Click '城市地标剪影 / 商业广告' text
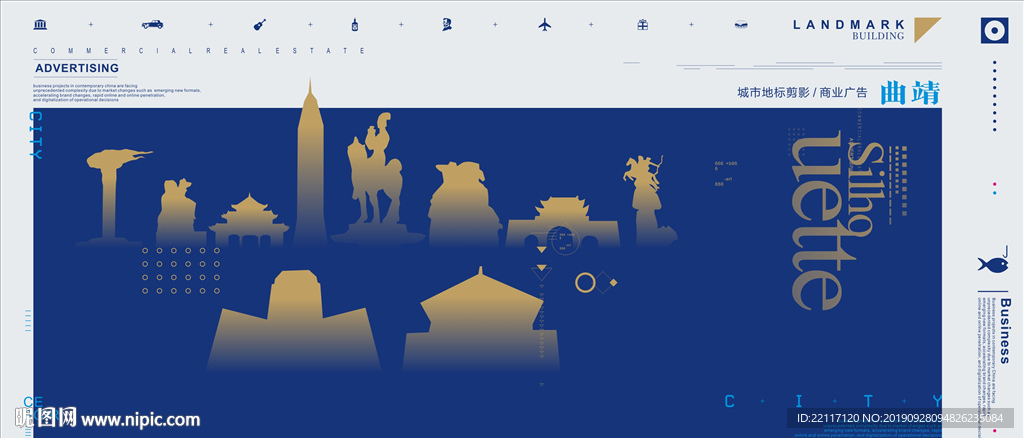 click(x=802, y=93)
